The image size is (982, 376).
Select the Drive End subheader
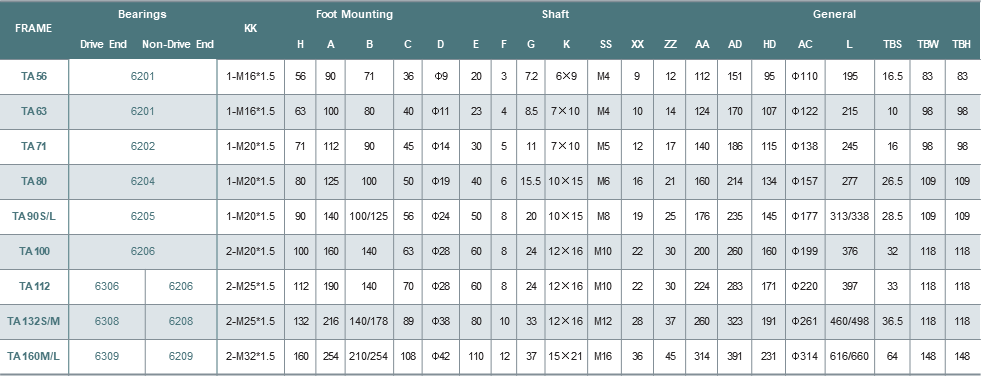click(x=103, y=44)
